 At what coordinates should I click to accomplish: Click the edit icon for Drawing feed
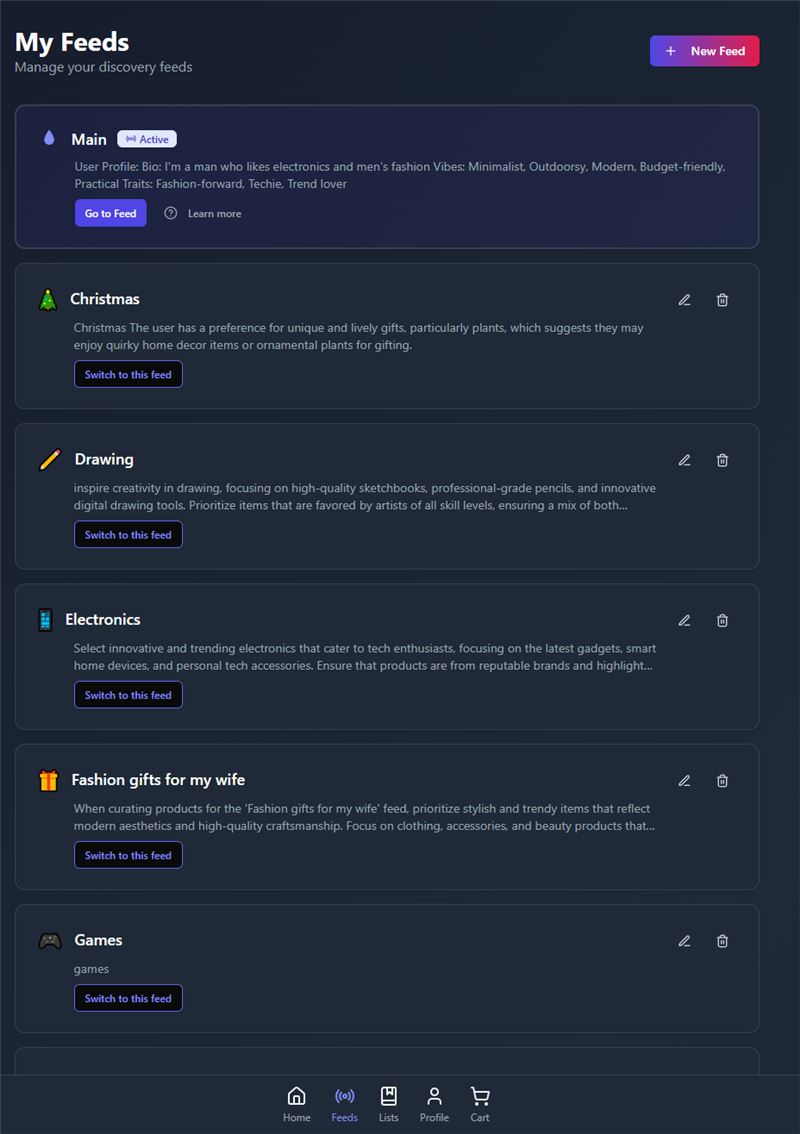pyautogui.click(x=684, y=460)
